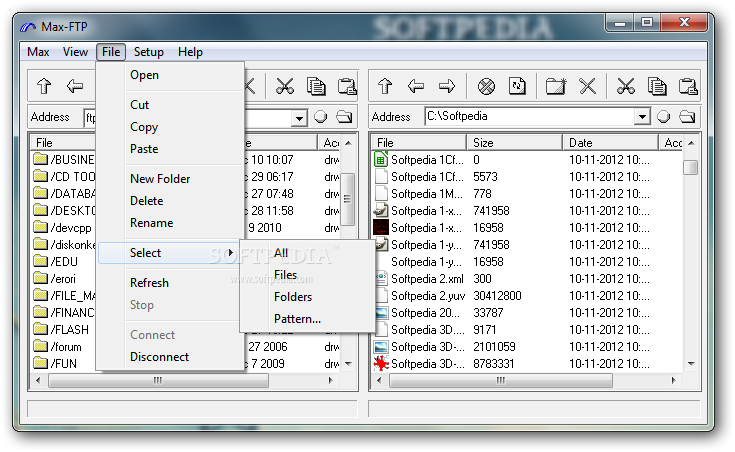Copy using right pane copy icon
Screen dimensions: 735x452
(x=657, y=86)
